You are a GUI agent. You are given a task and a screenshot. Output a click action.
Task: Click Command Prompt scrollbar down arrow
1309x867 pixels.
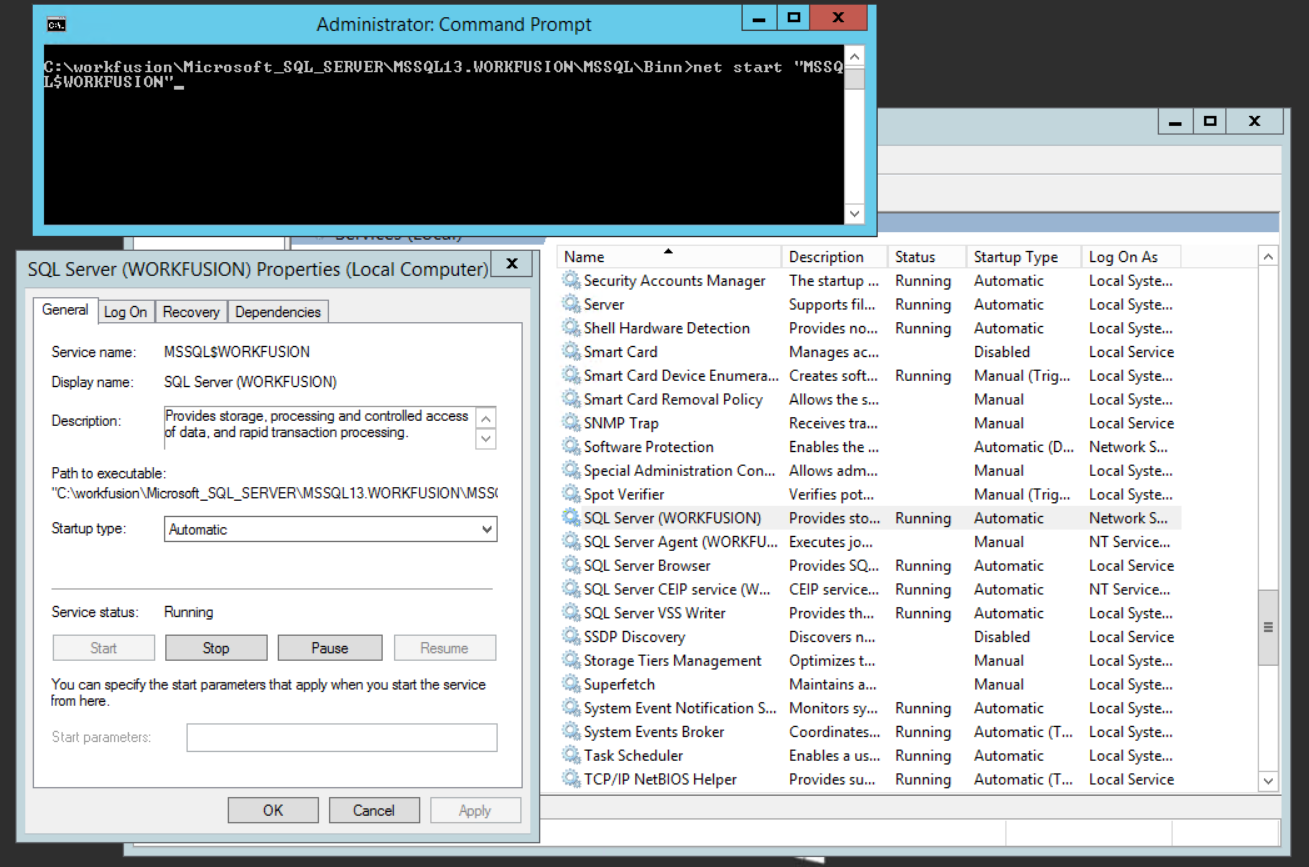[854, 213]
